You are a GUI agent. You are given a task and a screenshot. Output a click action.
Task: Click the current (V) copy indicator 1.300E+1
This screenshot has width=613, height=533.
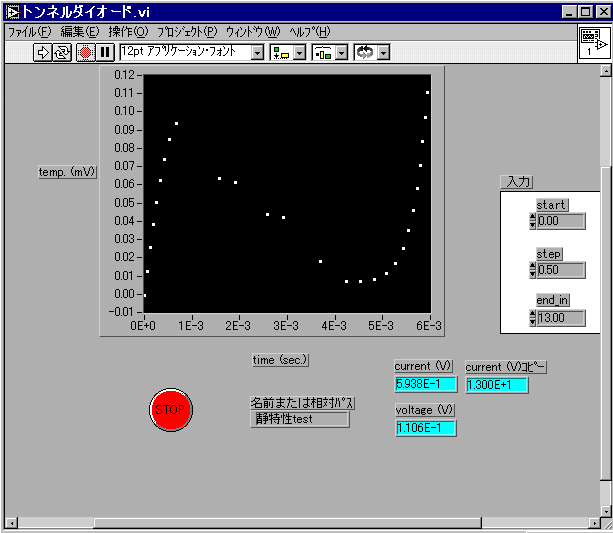click(x=497, y=385)
